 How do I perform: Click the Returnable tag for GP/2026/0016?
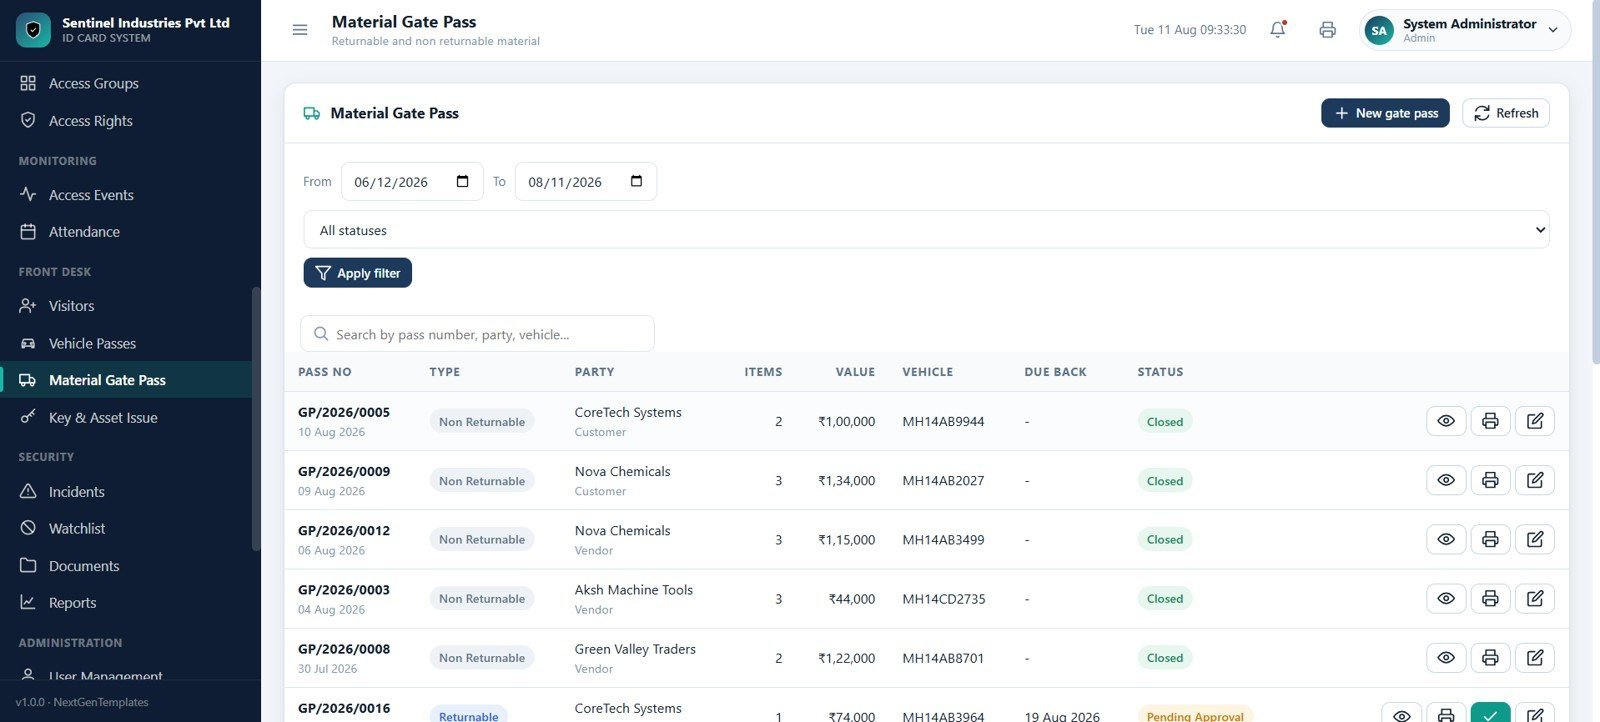[468, 714]
